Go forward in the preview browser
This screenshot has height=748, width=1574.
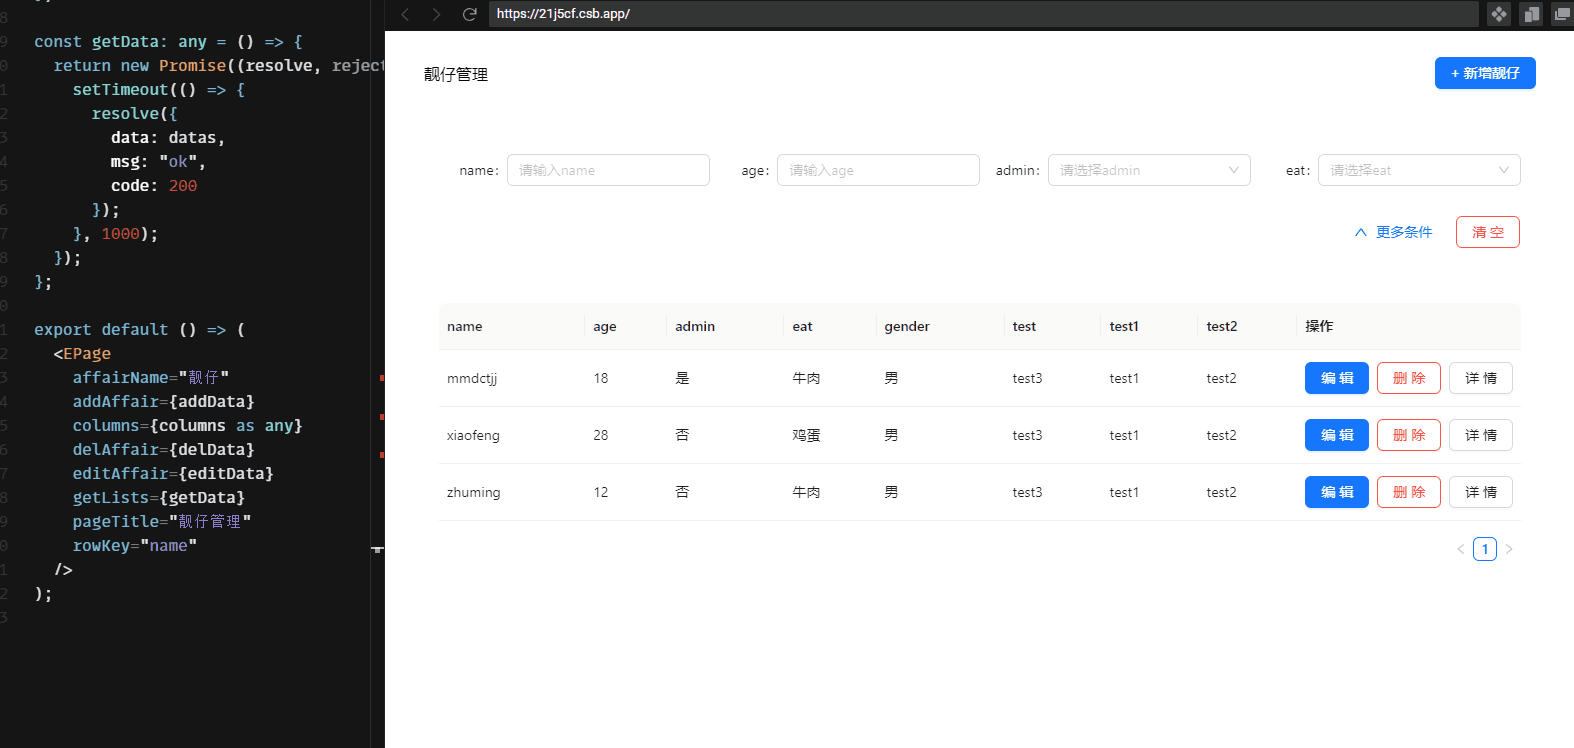point(436,14)
